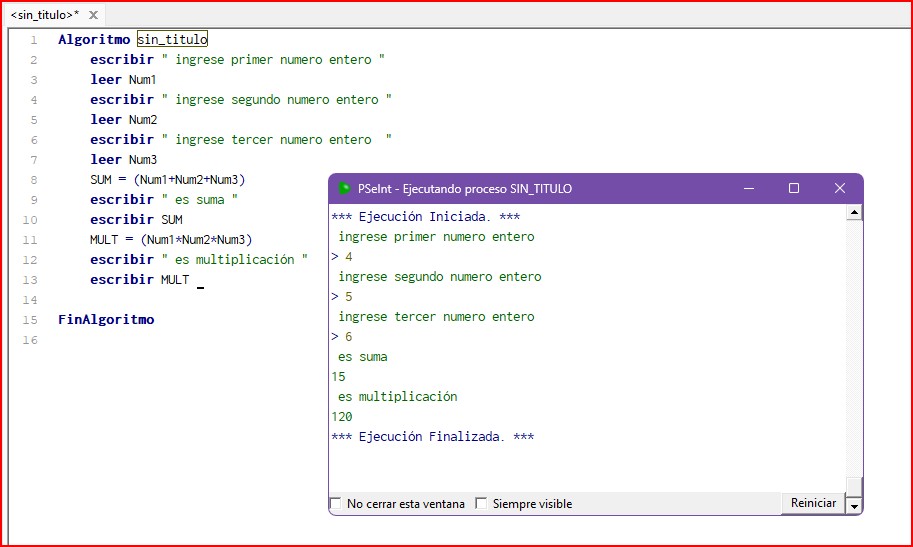Click the console scrollbar up arrow

pyautogui.click(x=853, y=212)
